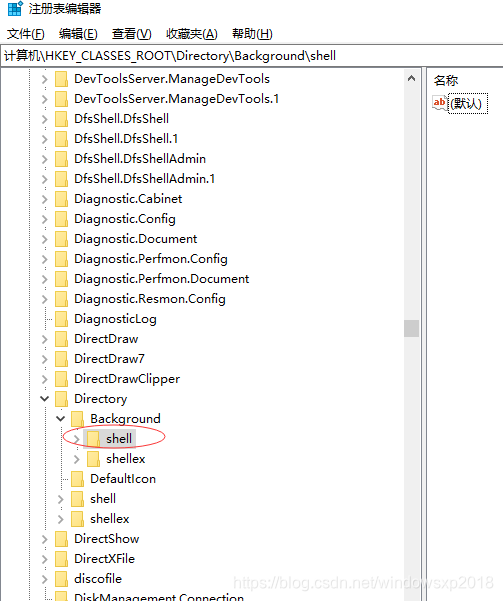This screenshot has width=503, height=601.
Task: Click the tree vertical scrollbar thumb
Action: click(411, 328)
